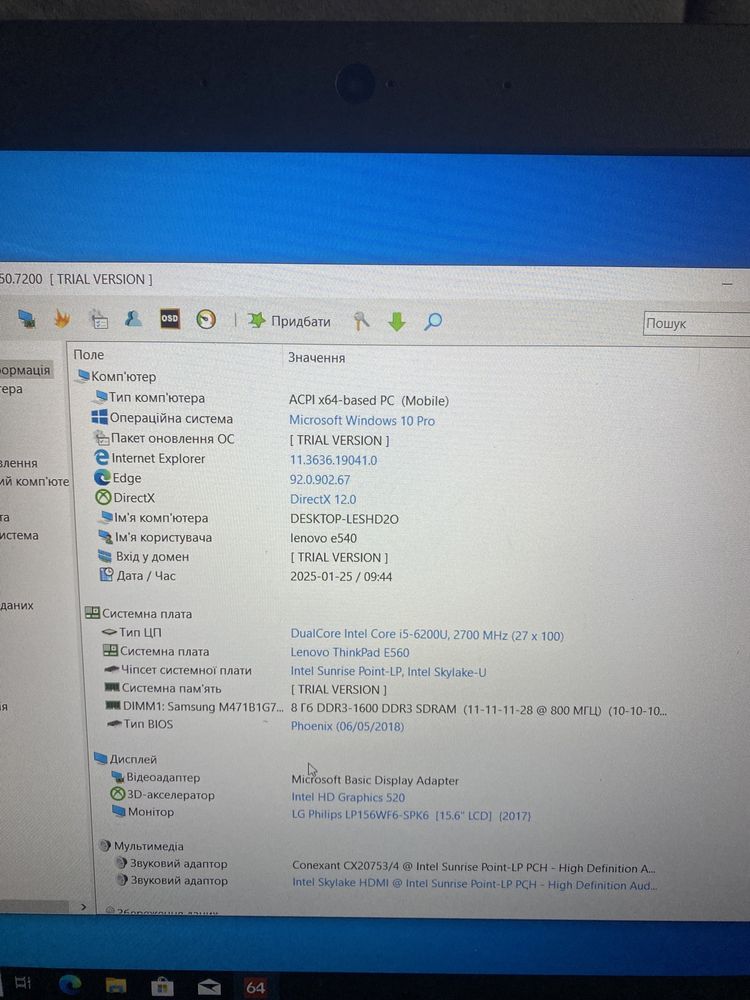The height and width of the screenshot is (1000, 750).
Task: Select the Мультимедиа group header
Action: (x=142, y=846)
